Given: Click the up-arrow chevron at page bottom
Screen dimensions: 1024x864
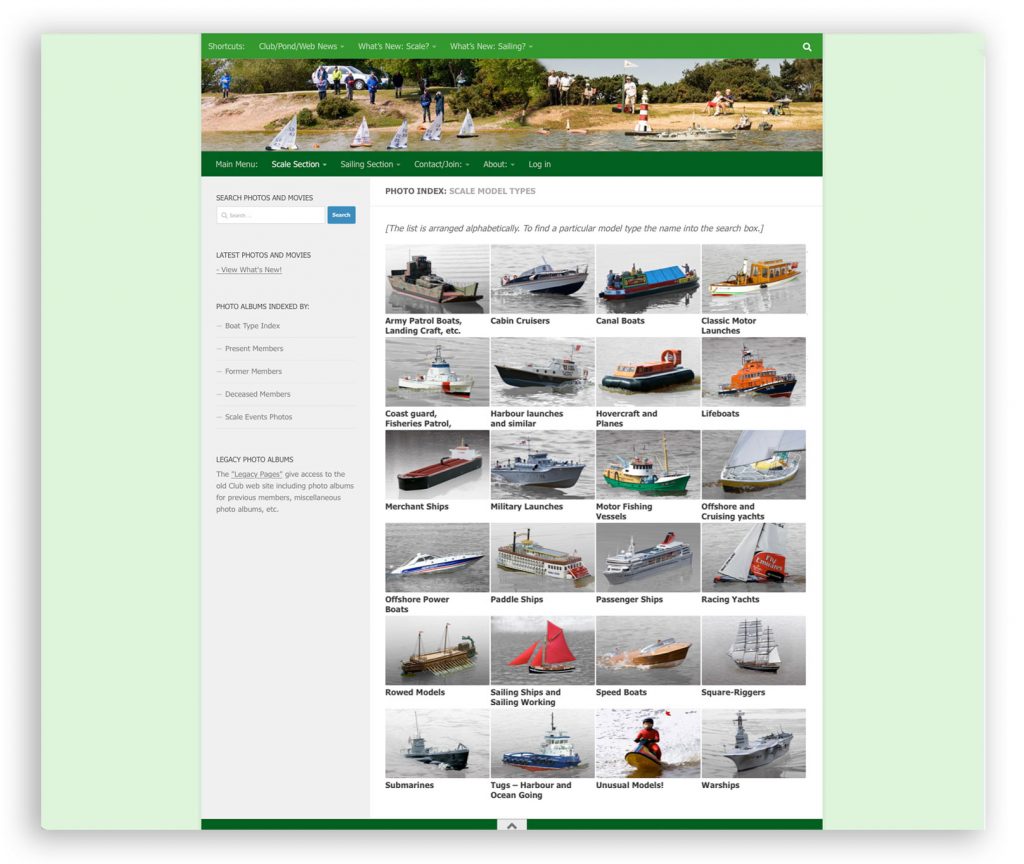Looking at the screenshot, I should 511,826.
